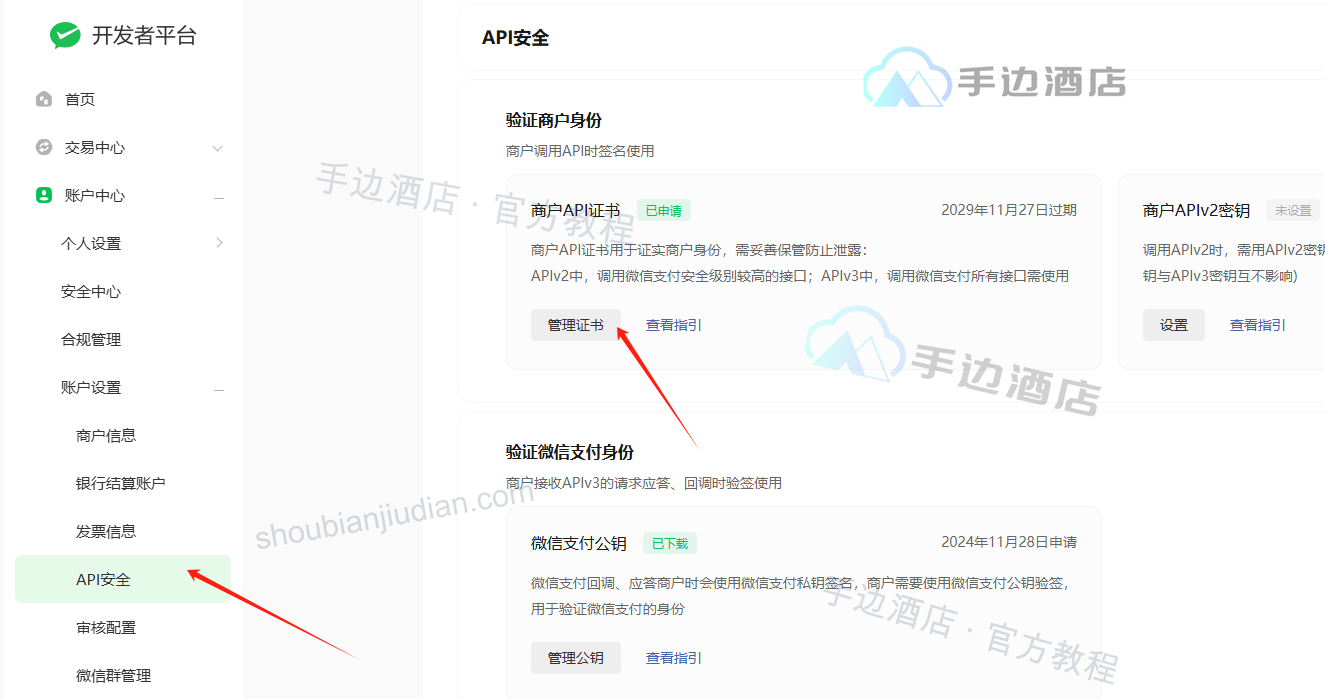Click 设置 button for APIv2密钥
The image size is (1325, 699).
click(x=1174, y=325)
